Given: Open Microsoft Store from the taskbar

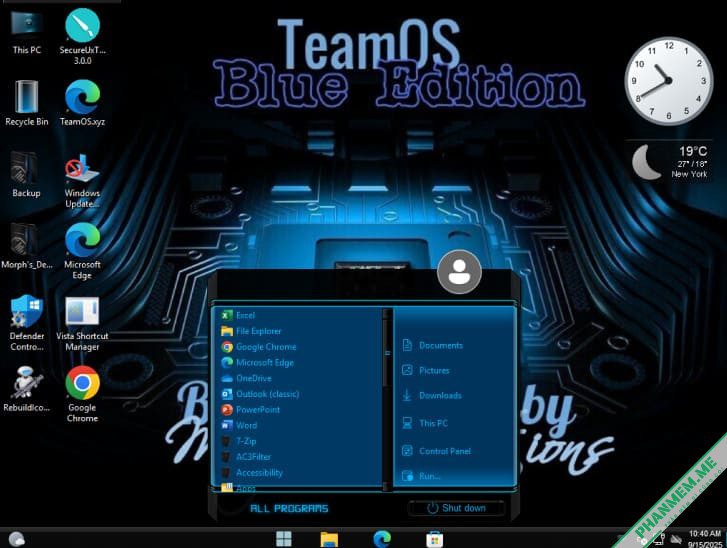Looking at the screenshot, I should click(x=434, y=539).
